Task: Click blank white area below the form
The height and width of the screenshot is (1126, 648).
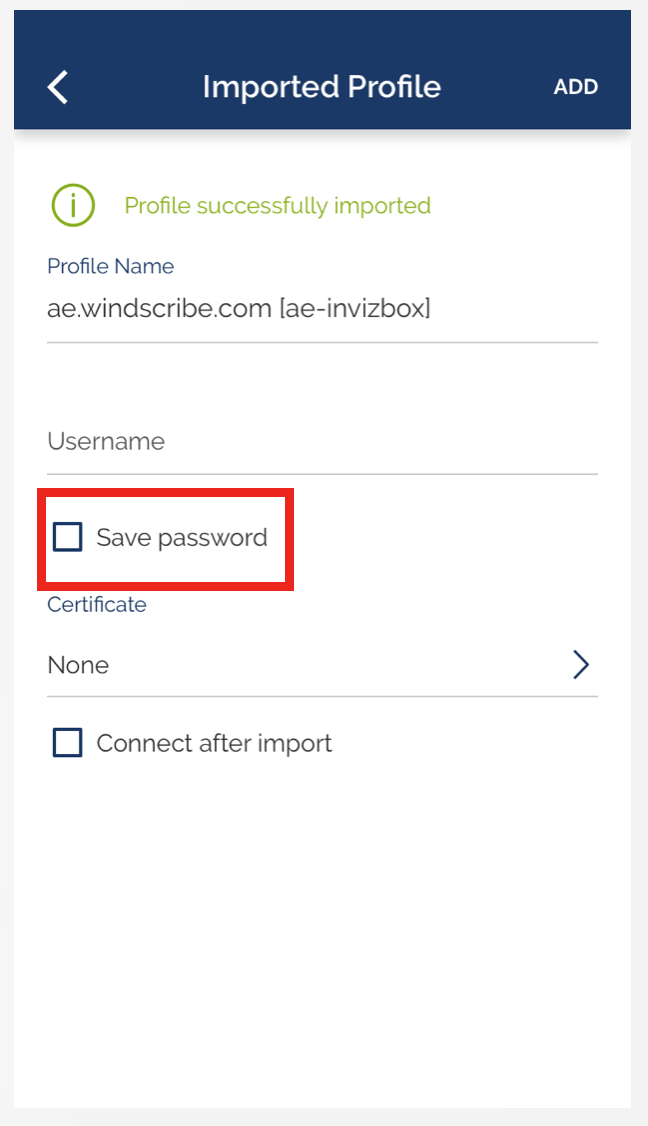Action: point(322,930)
